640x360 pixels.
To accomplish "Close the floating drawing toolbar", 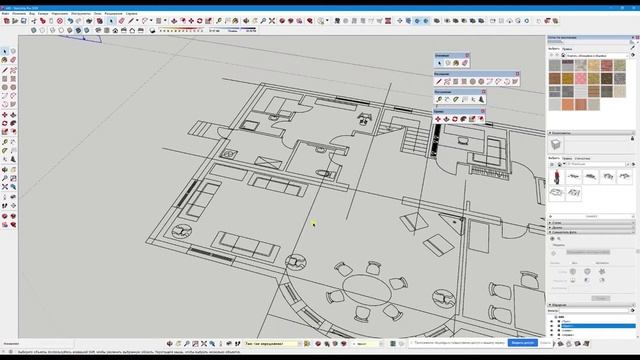I will pos(517,74).
